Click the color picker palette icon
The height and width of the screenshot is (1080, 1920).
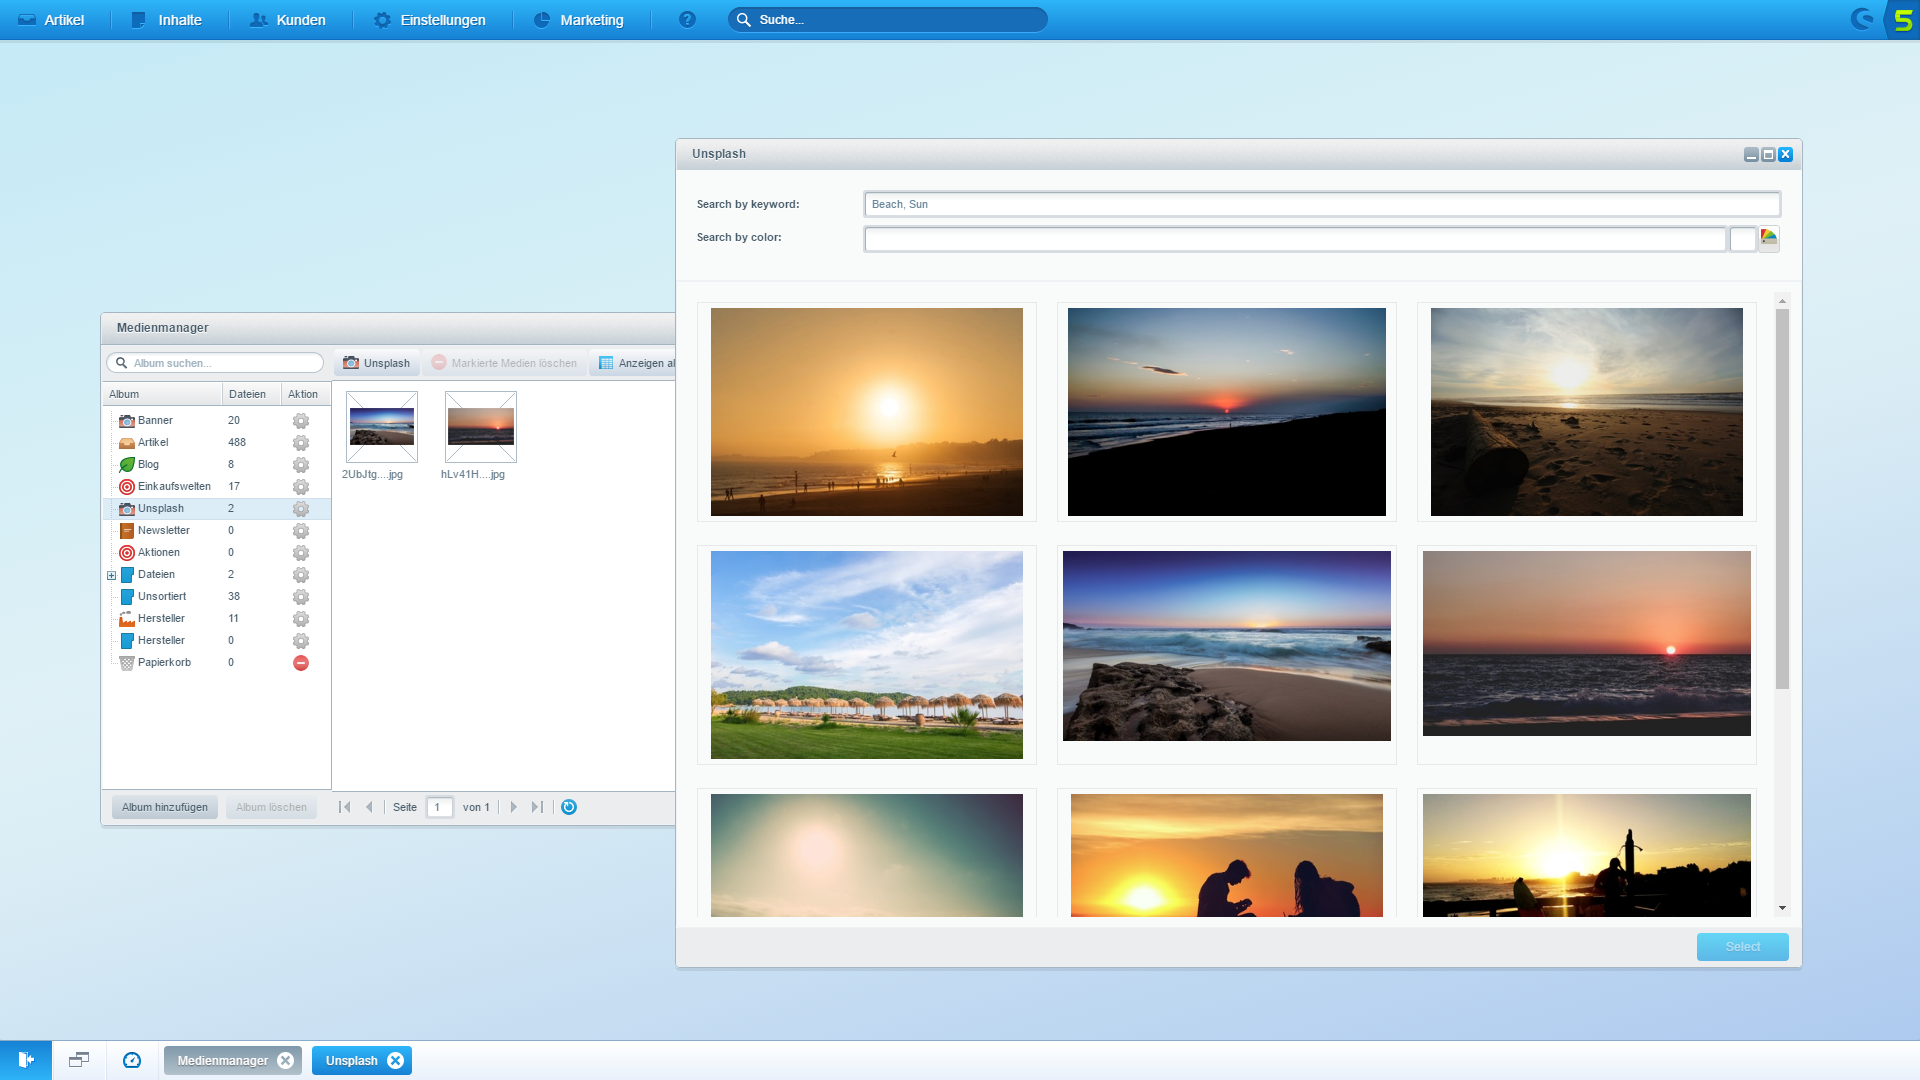click(1769, 238)
